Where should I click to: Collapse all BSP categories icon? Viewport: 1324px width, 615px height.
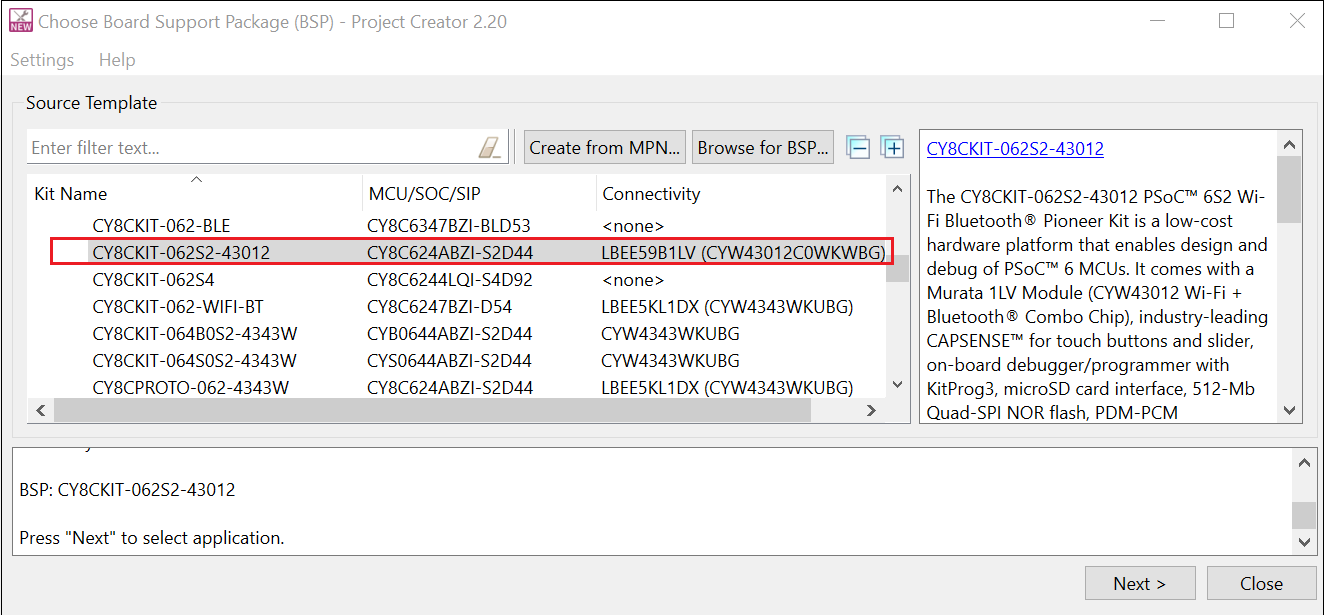click(x=858, y=147)
